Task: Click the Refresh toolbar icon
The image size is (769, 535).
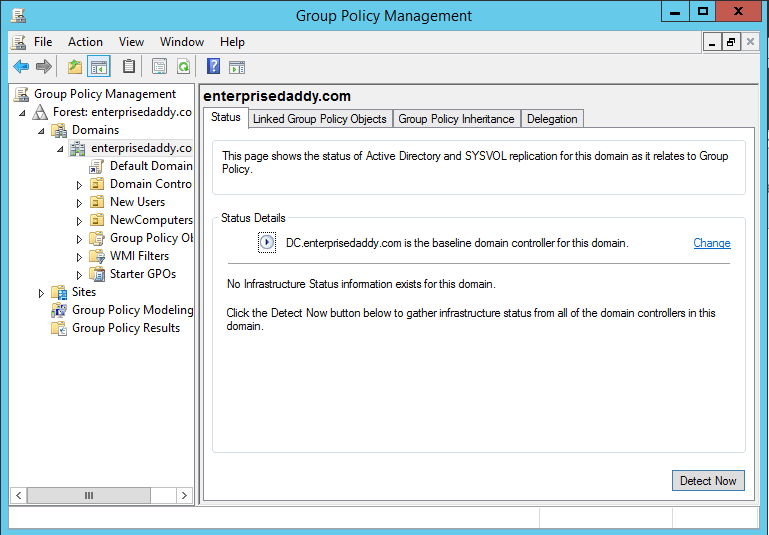Action: (184, 67)
